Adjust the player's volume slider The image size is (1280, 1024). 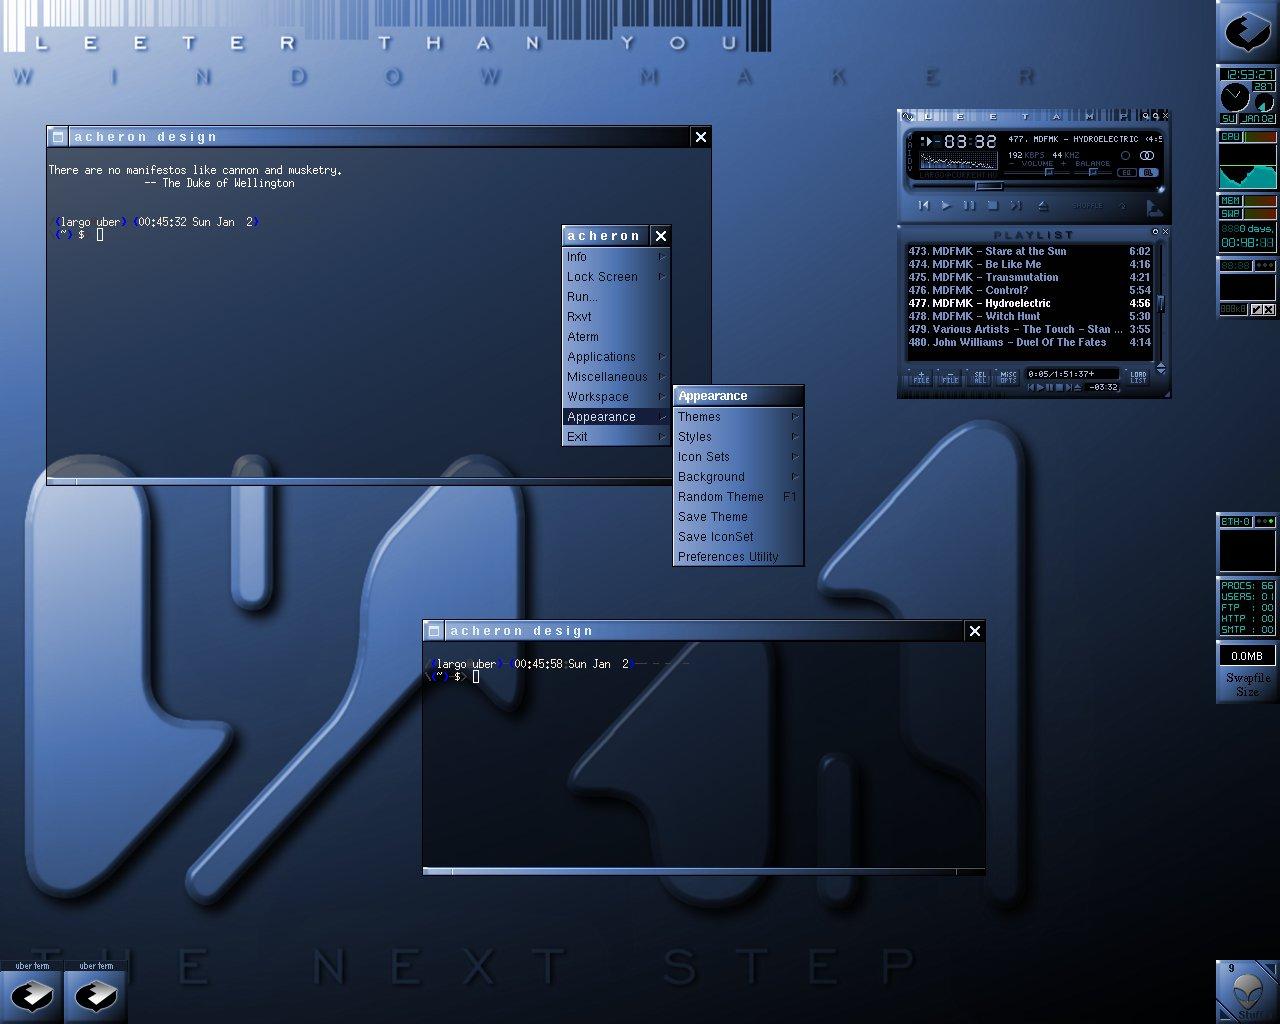[1049, 172]
